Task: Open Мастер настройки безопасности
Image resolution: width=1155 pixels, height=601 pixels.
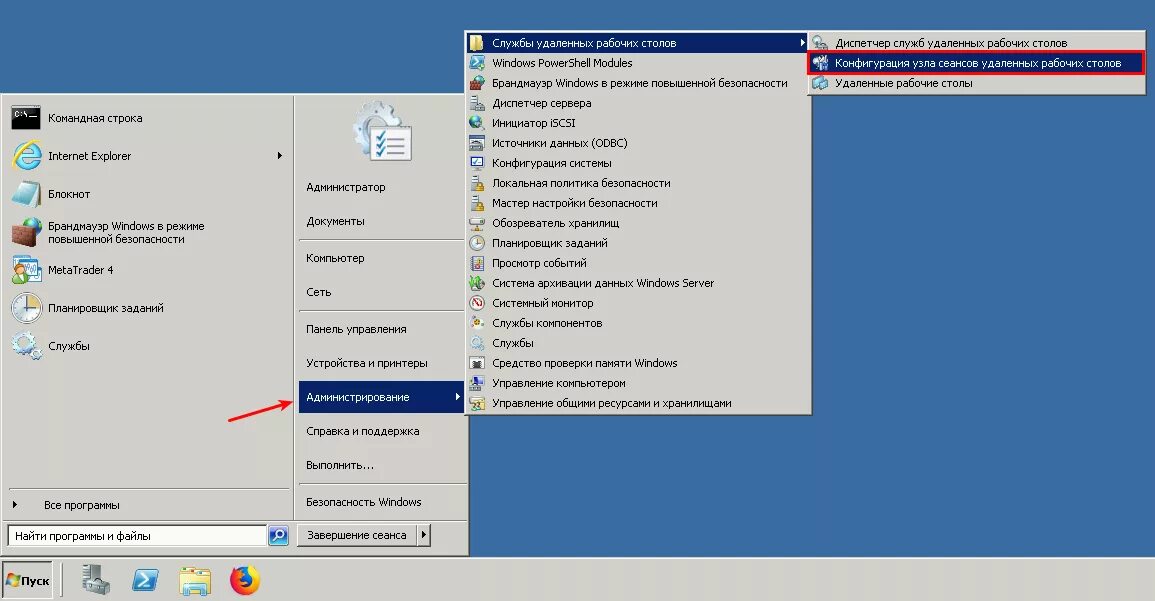Action: coord(575,203)
